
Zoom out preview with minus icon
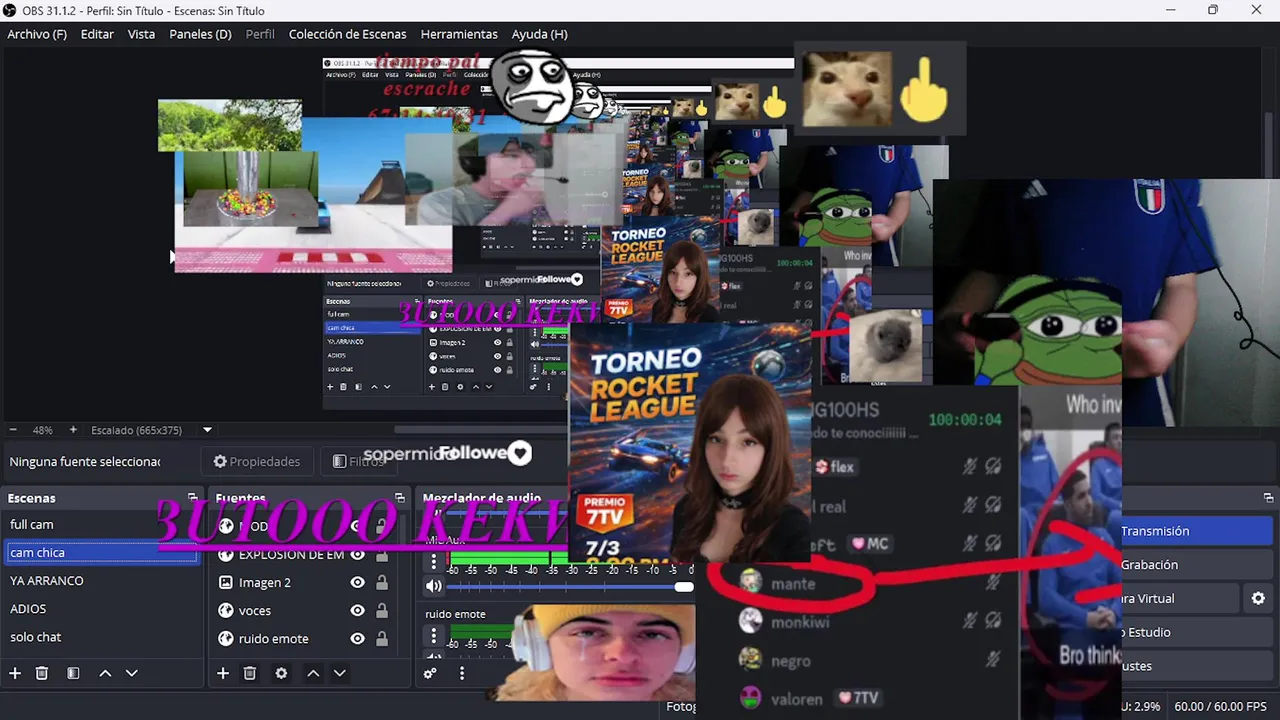tap(12, 430)
